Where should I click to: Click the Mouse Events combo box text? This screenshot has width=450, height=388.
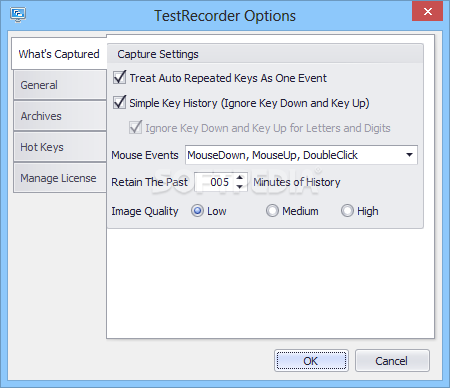[x=272, y=155]
